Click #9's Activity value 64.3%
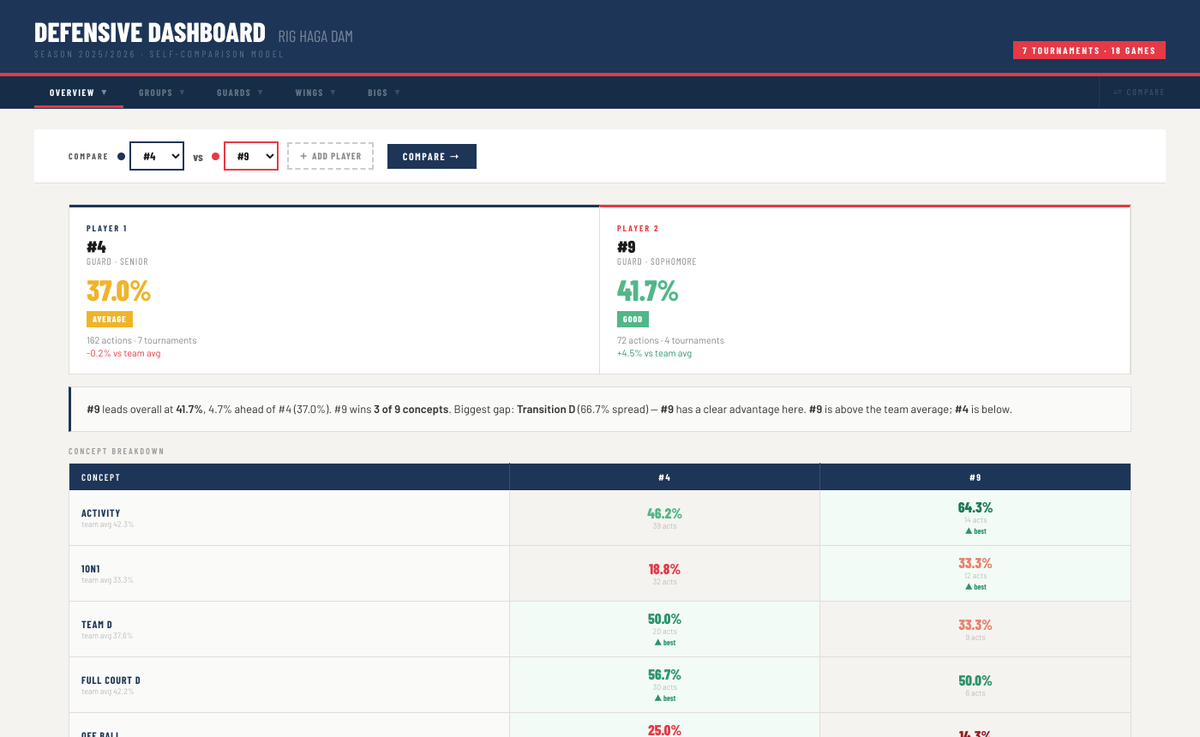 [x=975, y=508]
